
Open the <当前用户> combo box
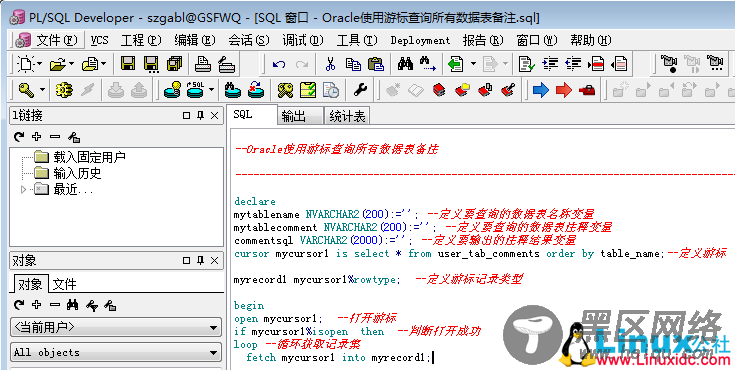(x=116, y=327)
